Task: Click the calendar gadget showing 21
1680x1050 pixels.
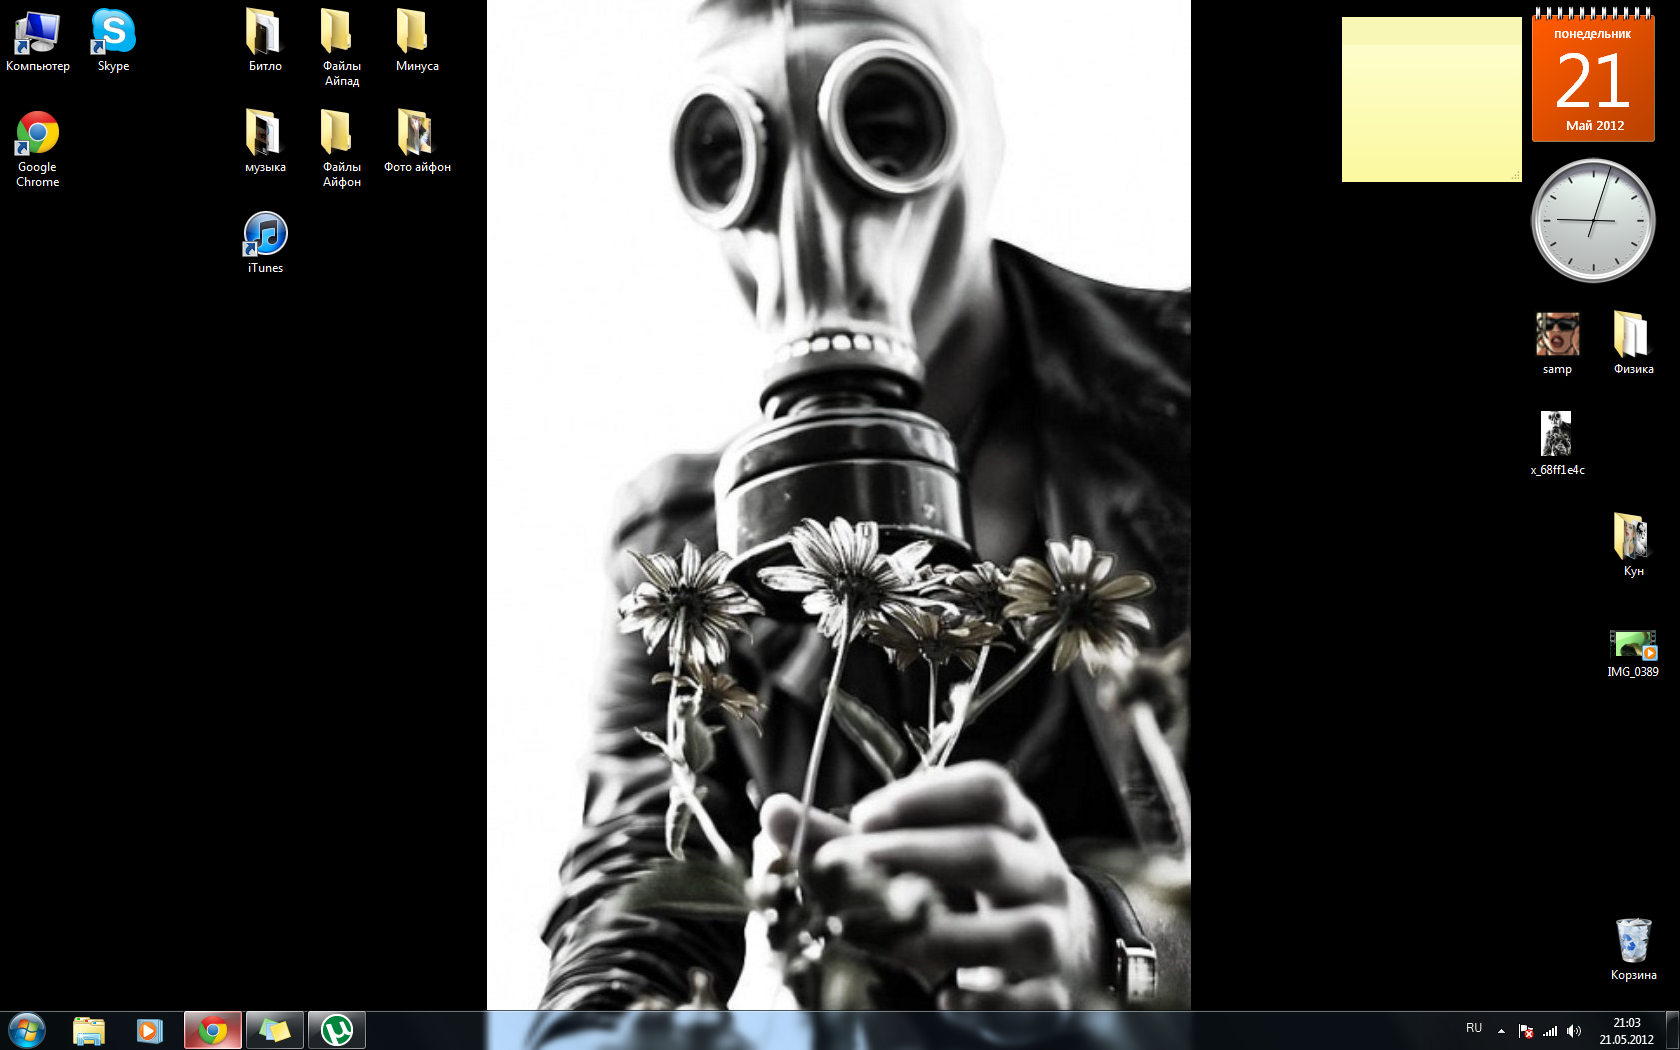Action: tap(1593, 75)
